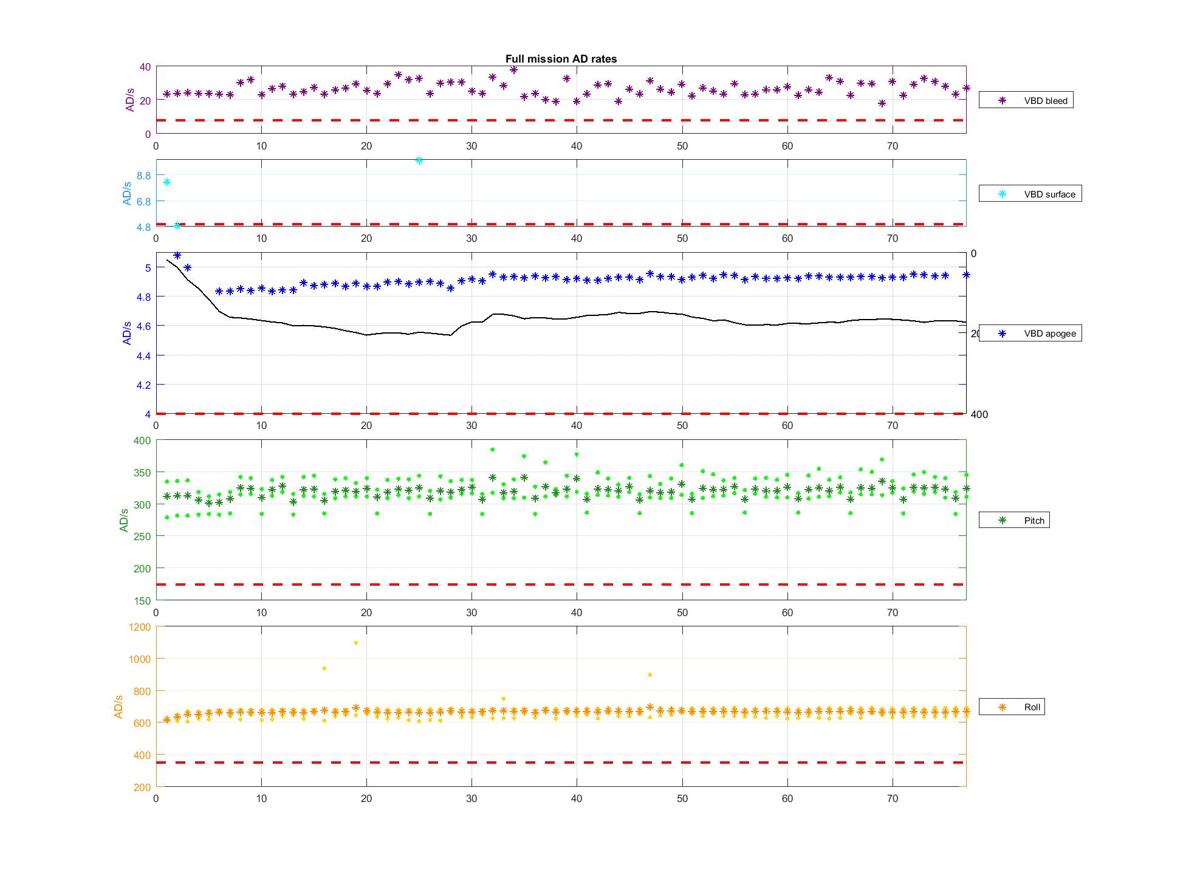This screenshot has height=885, width=1200.
Task: Click the orange AD/s label of Roll plot
Action: 119,708
